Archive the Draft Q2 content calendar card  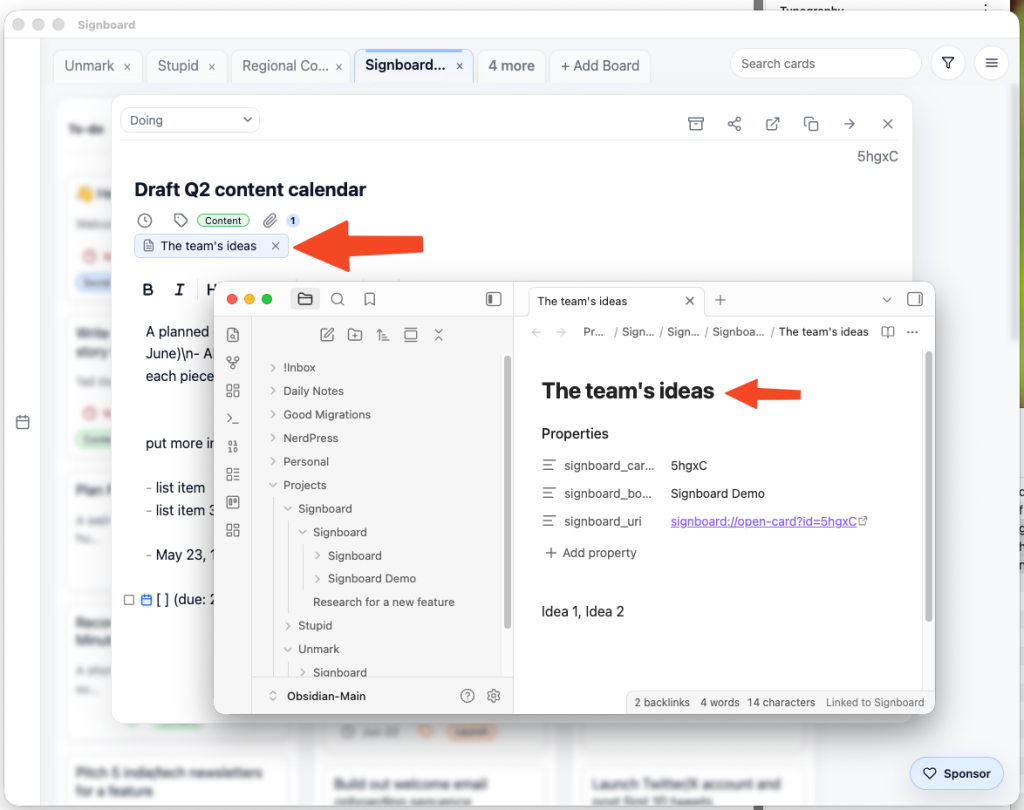click(x=696, y=123)
